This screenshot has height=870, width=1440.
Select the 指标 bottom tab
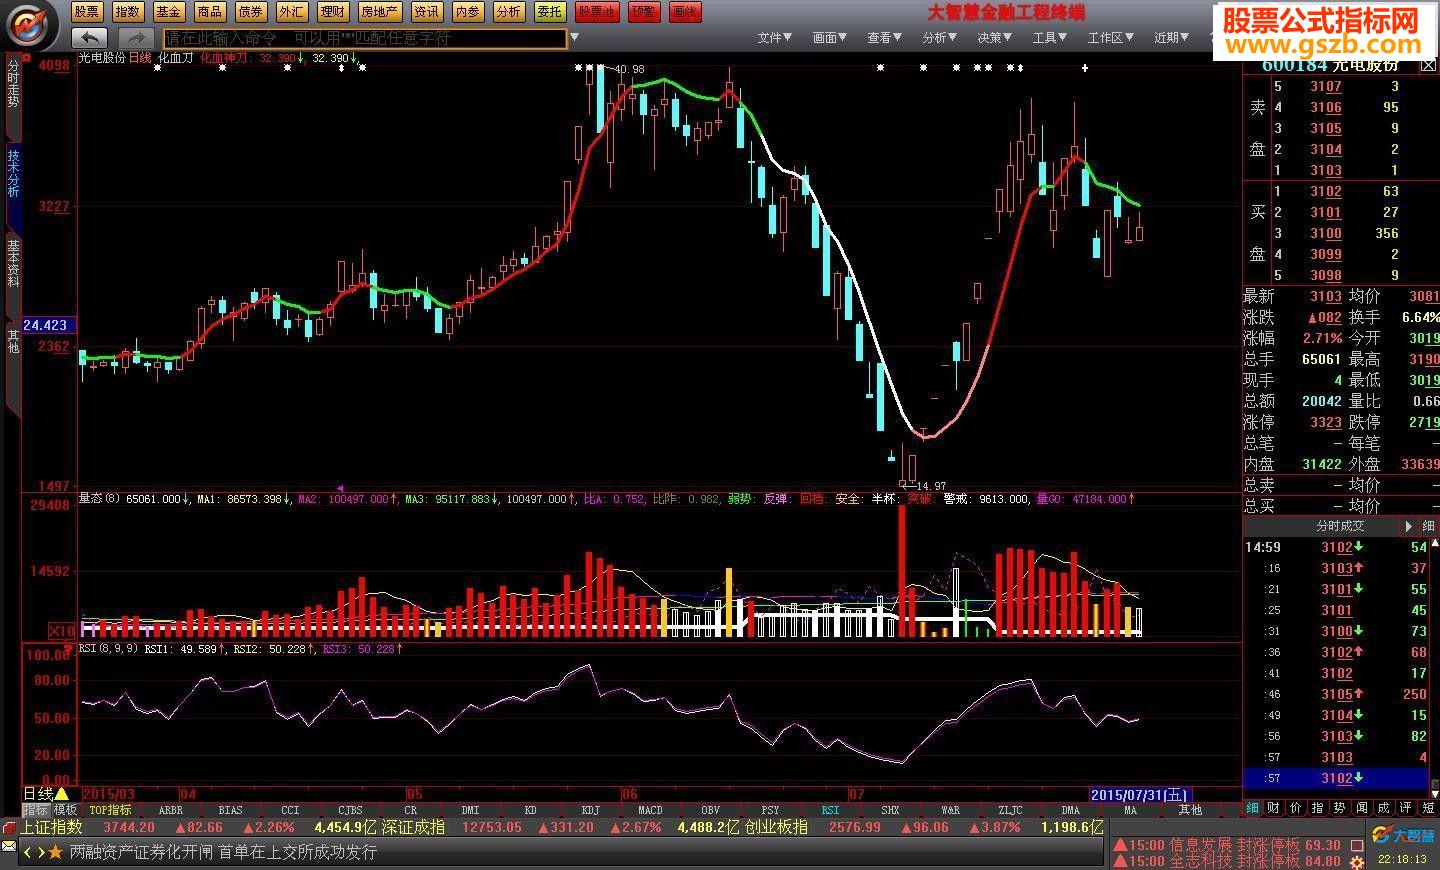click(x=36, y=810)
